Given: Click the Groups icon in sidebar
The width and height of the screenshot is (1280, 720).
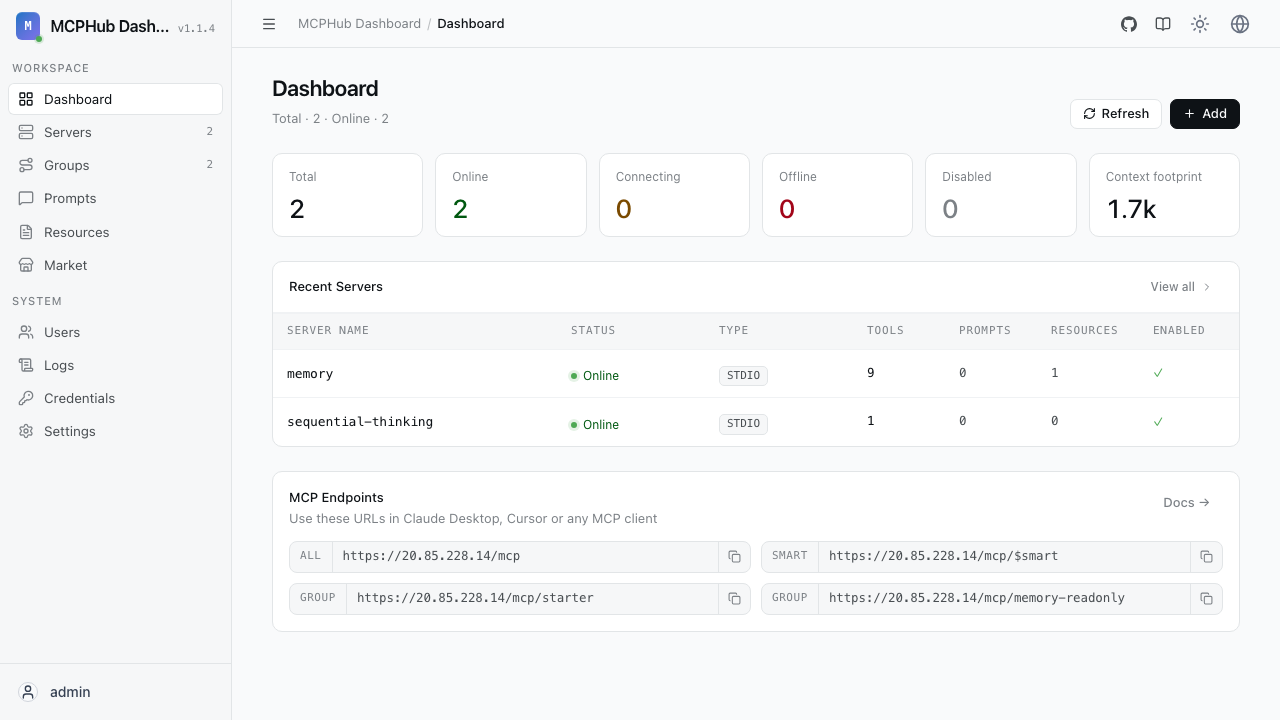Looking at the screenshot, I should [x=26, y=165].
